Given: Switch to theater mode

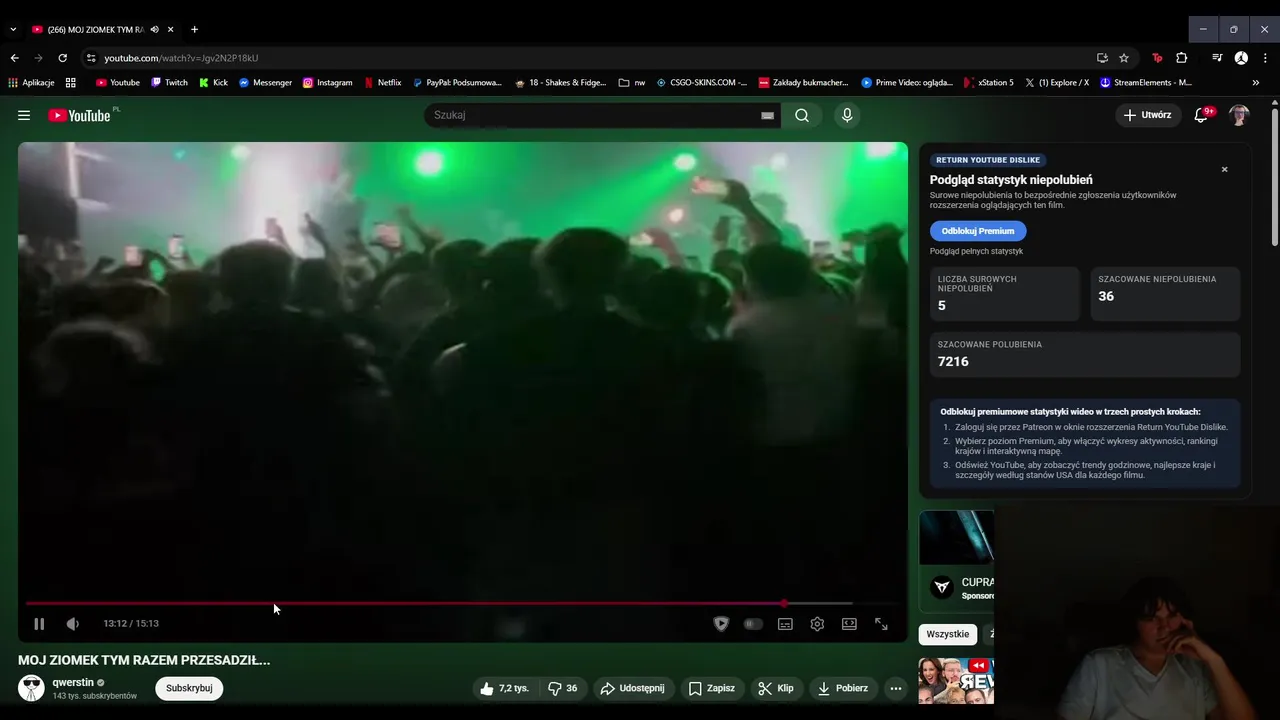Looking at the screenshot, I should [x=849, y=624].
